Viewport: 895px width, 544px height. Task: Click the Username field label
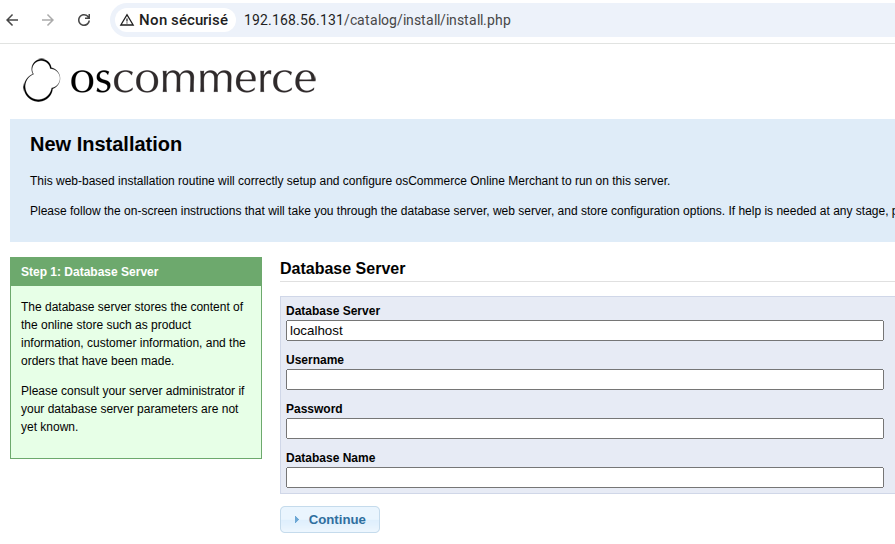click(315, 360)
